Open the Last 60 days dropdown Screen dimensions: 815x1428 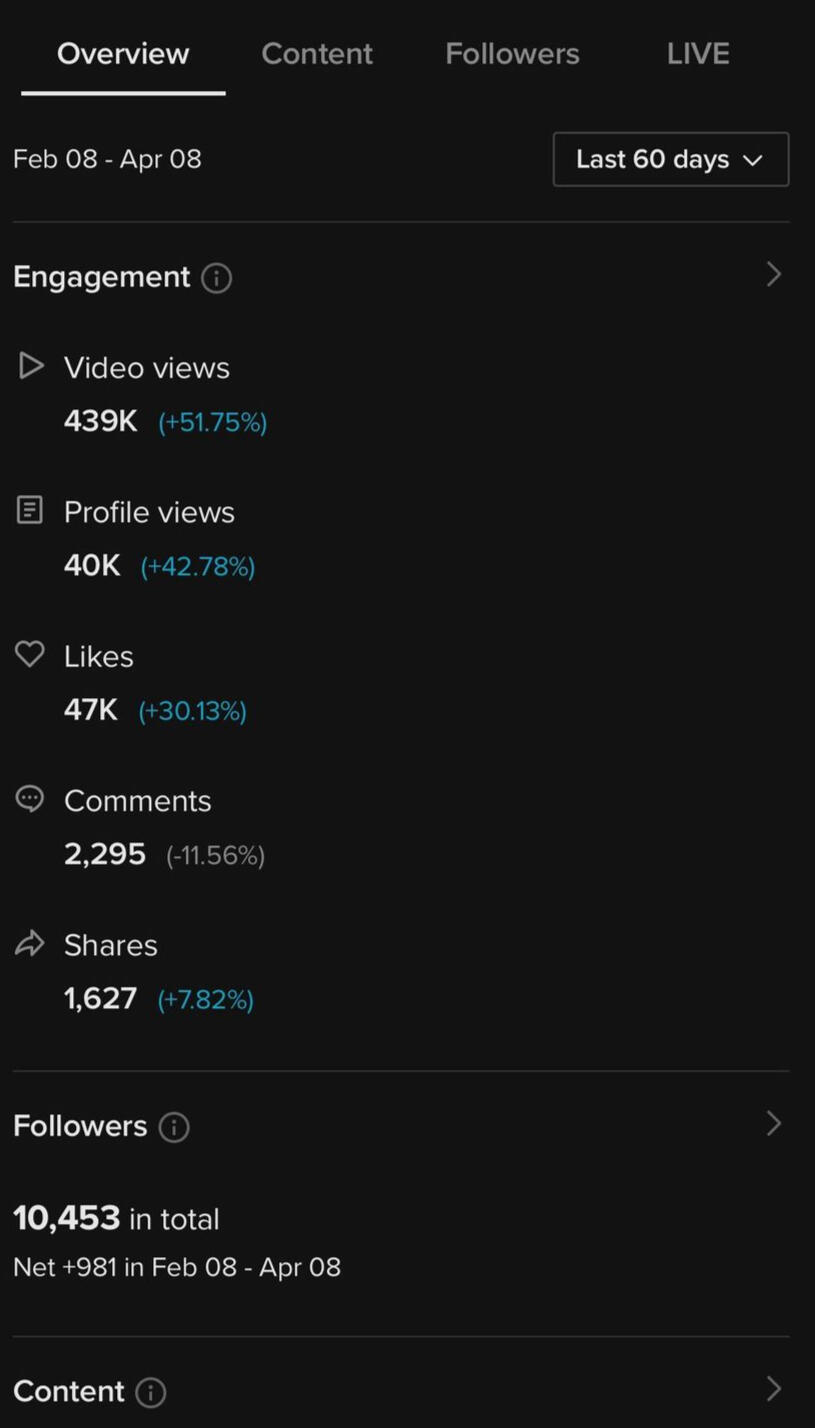[670, 160]
